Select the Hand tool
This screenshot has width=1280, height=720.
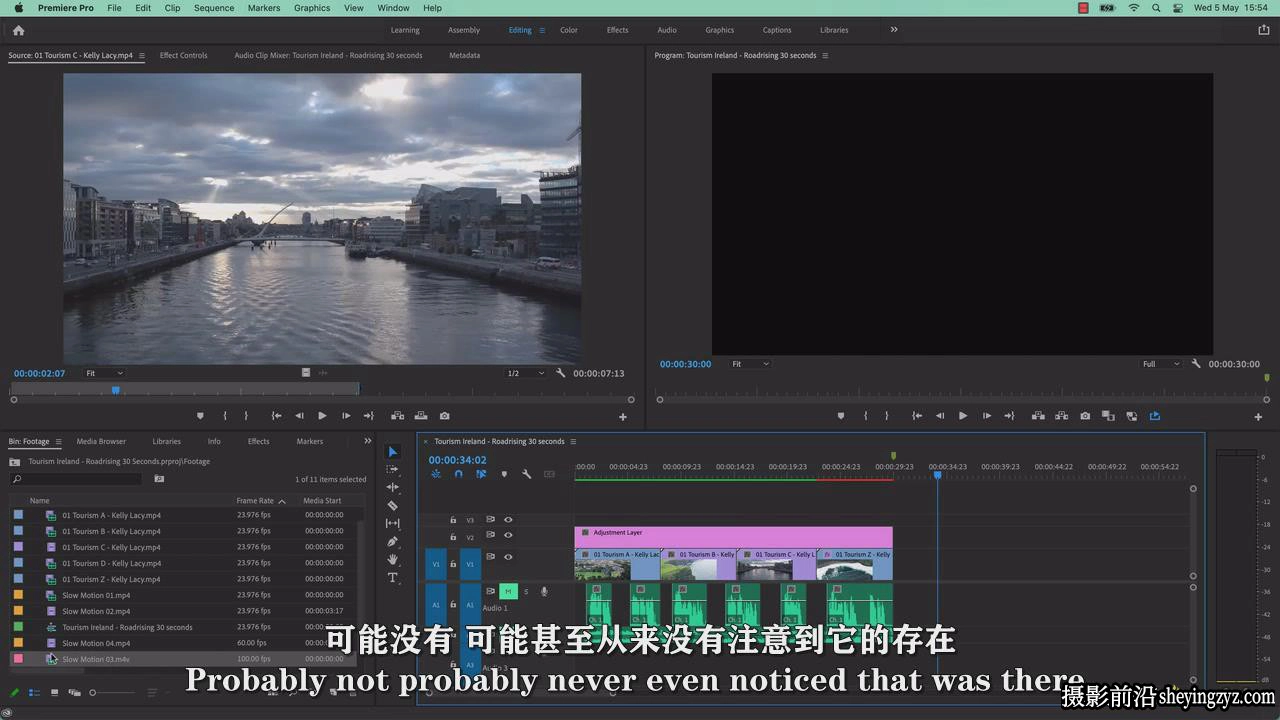392,559
